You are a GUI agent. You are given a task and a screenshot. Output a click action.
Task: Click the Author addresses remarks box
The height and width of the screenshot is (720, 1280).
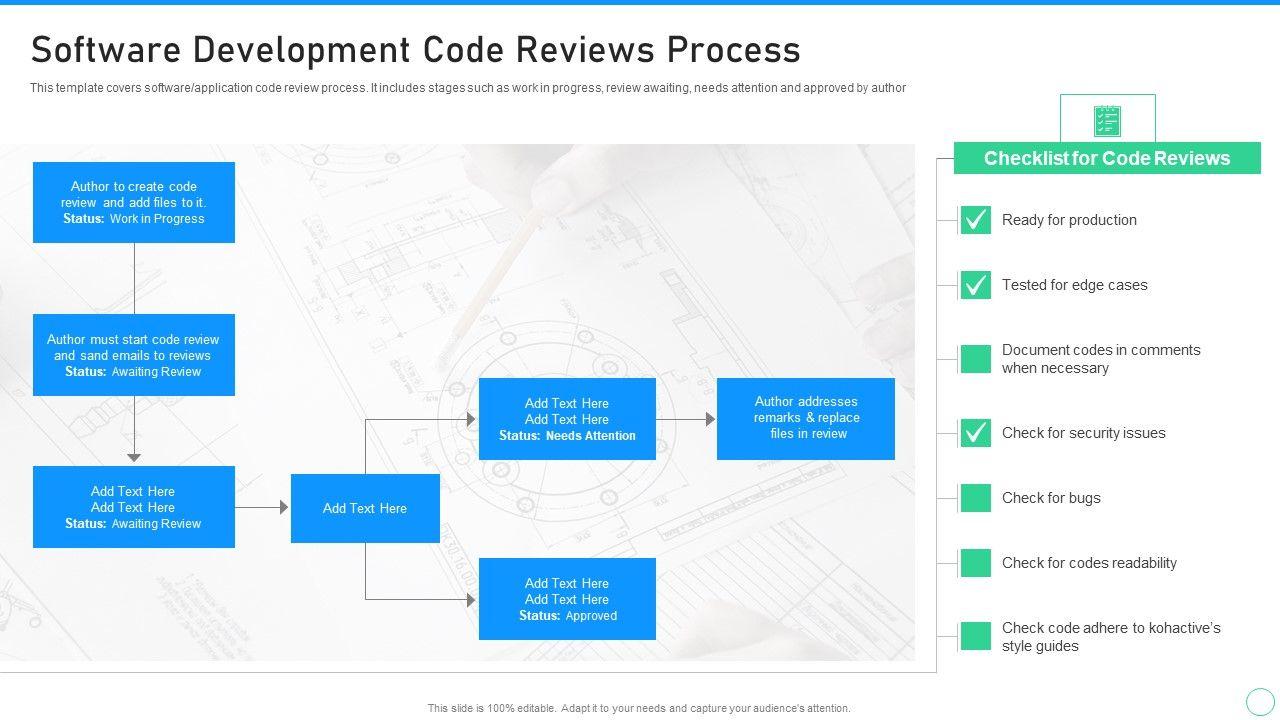[806, 418]
